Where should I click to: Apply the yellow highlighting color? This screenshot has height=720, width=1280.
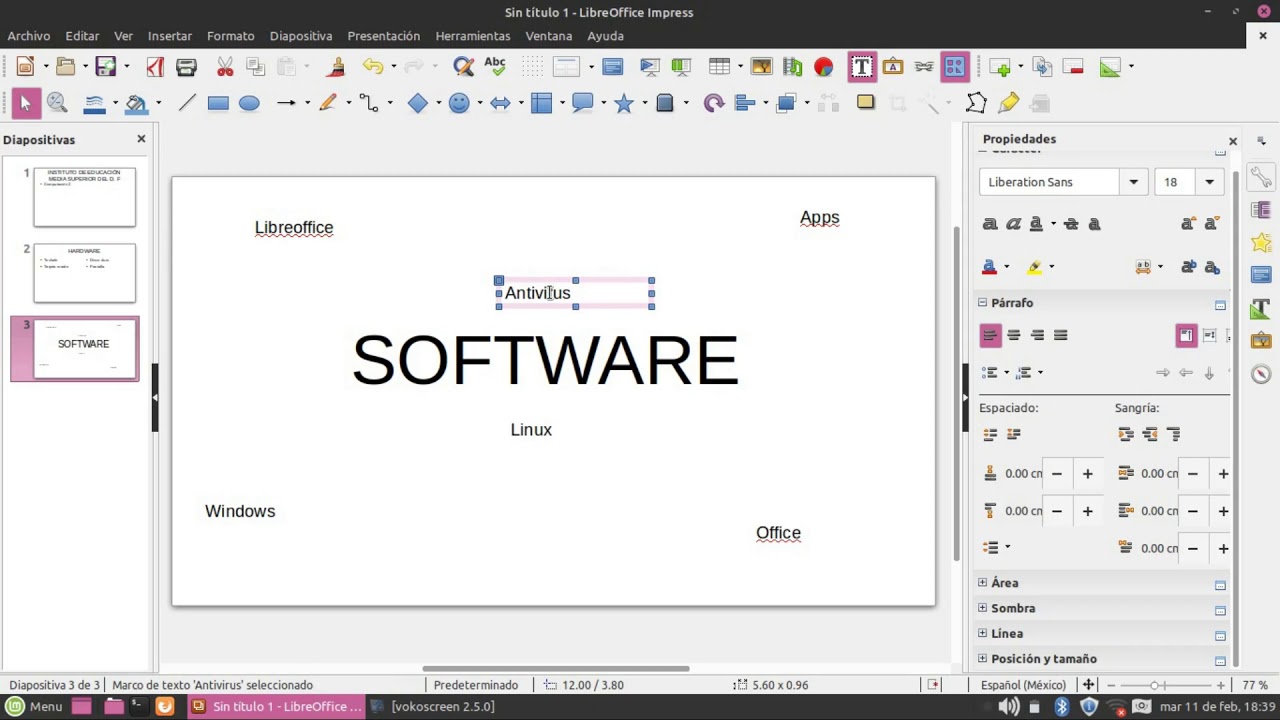coord(1034,267)
